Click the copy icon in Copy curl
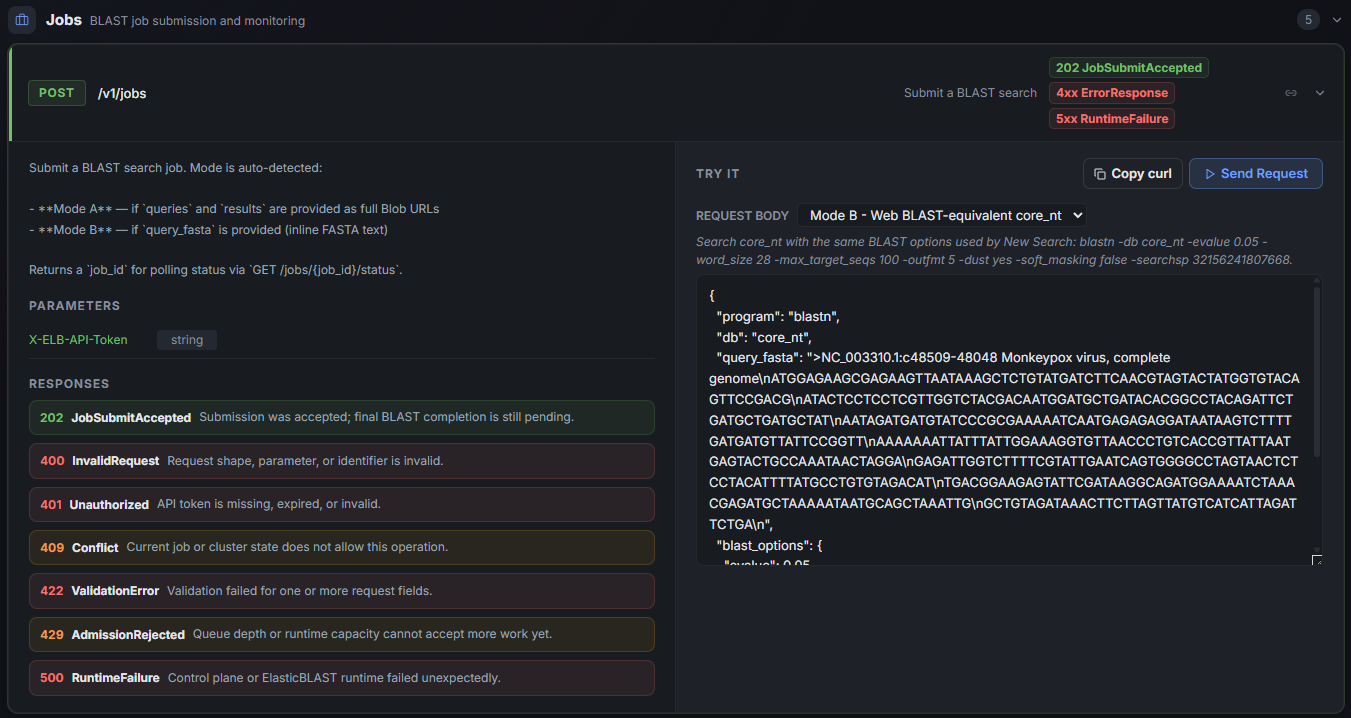The width and height of the screenshot is (1351, 718). click(1100, 174)
